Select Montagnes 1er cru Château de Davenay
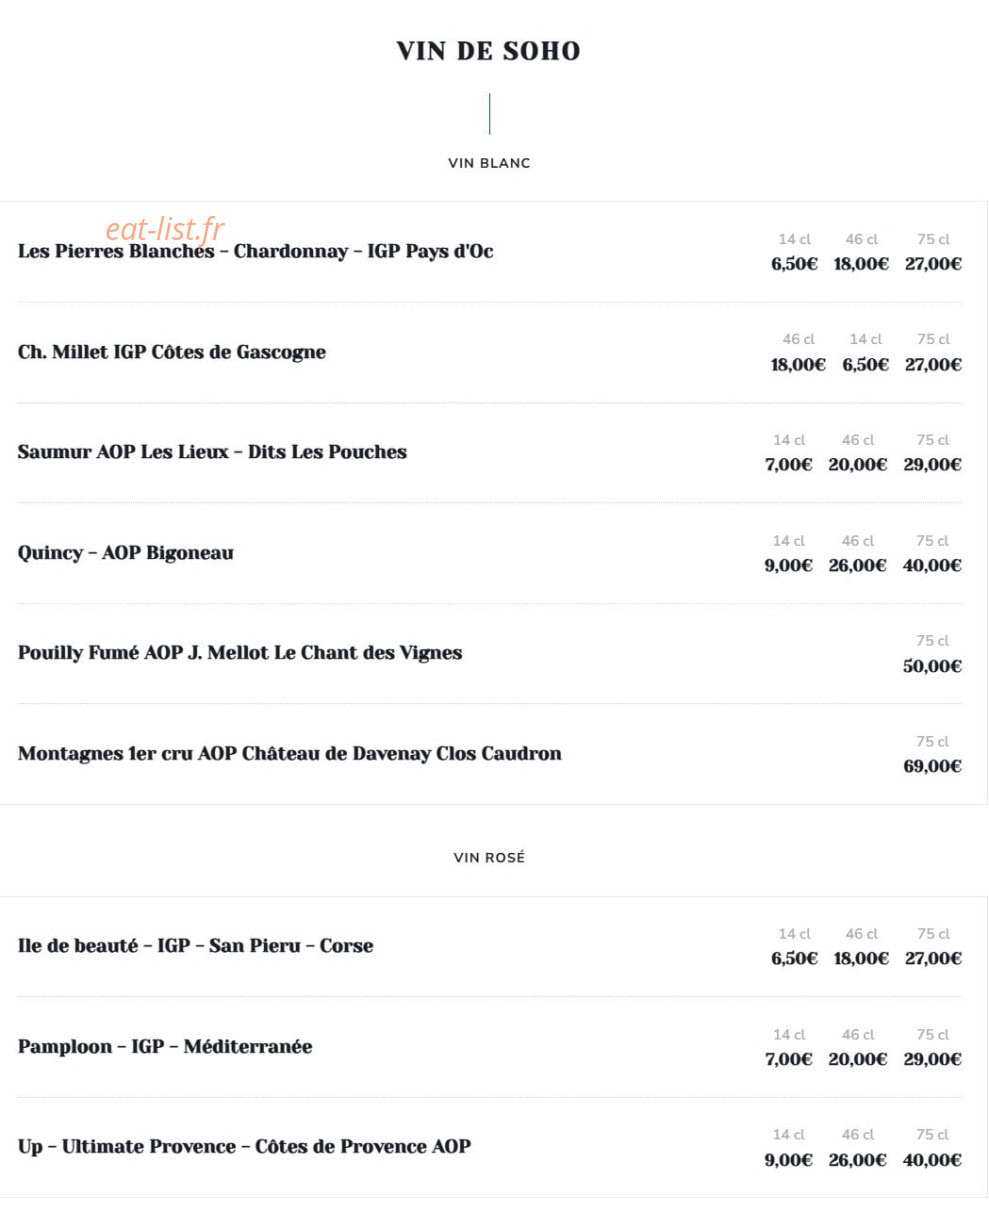This screenshot has height=1212, width=989. (289, 754)
